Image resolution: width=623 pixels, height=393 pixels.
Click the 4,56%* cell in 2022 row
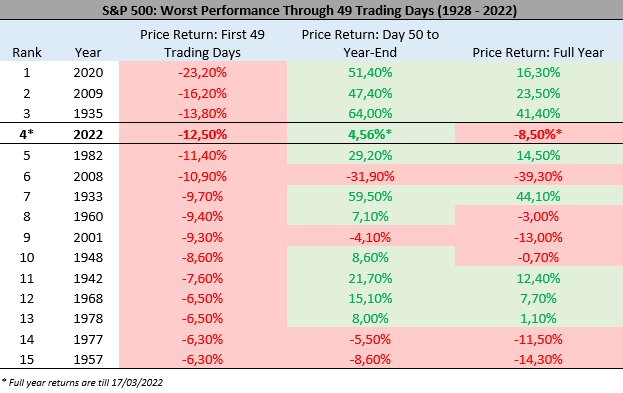(x=370, y=134)
